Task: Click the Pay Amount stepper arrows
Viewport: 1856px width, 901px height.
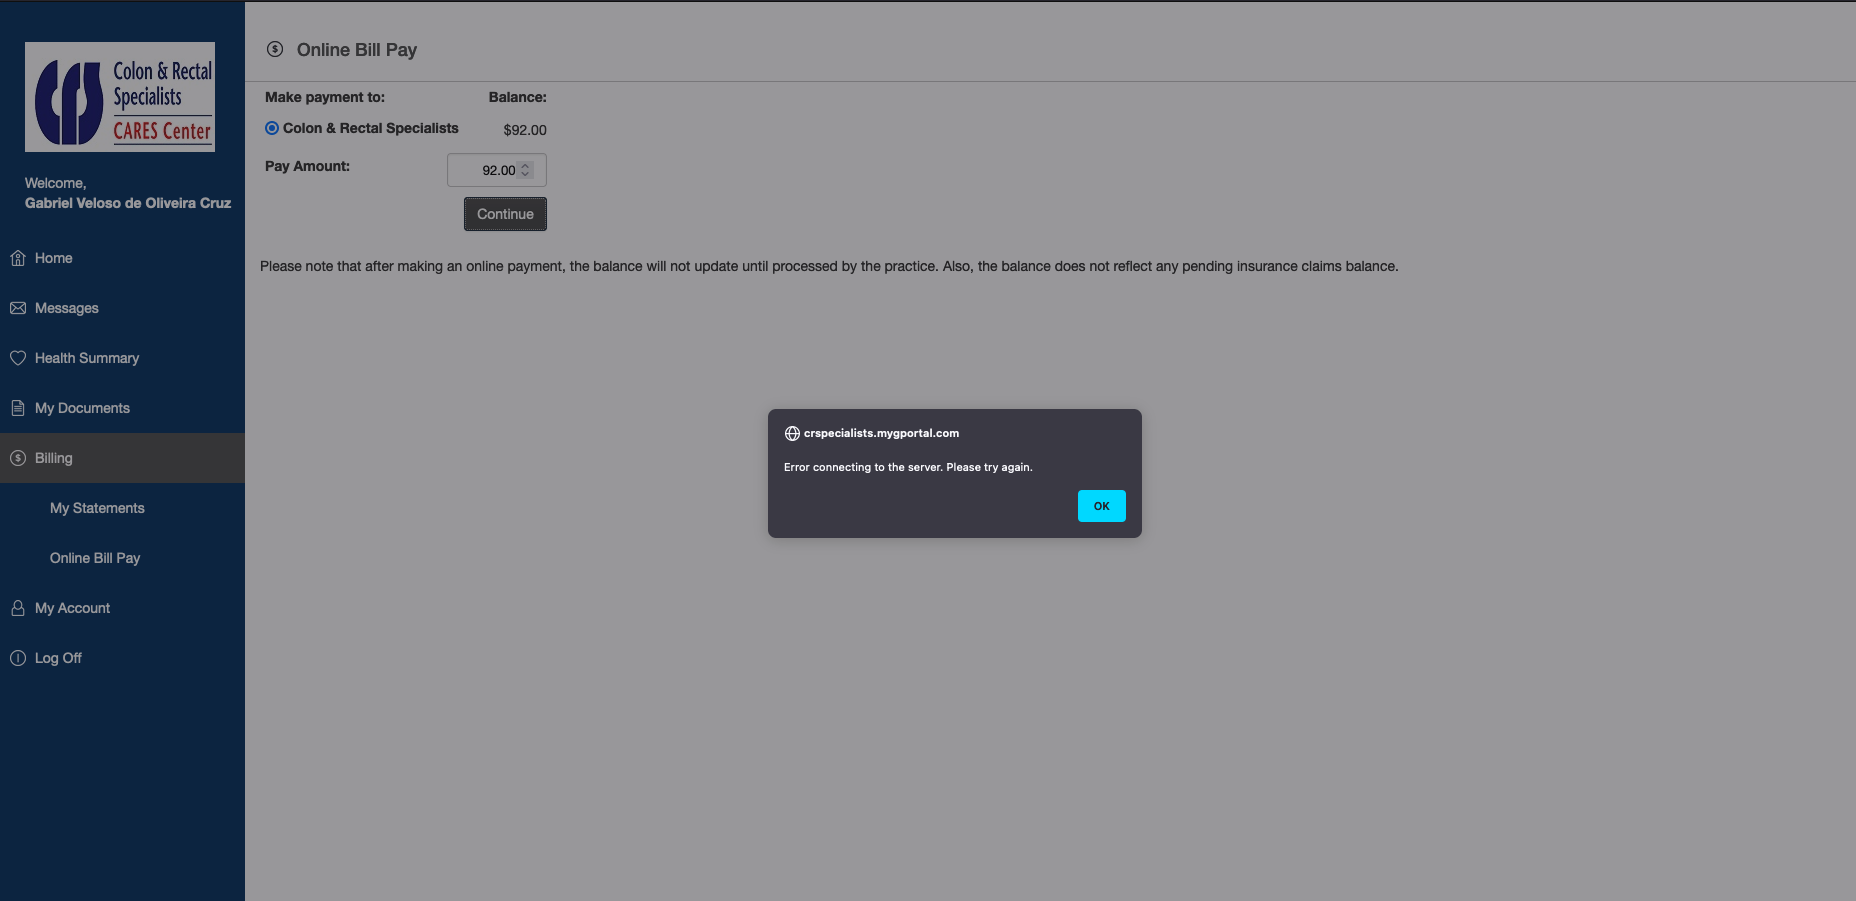Action: [x=525, y=170]
